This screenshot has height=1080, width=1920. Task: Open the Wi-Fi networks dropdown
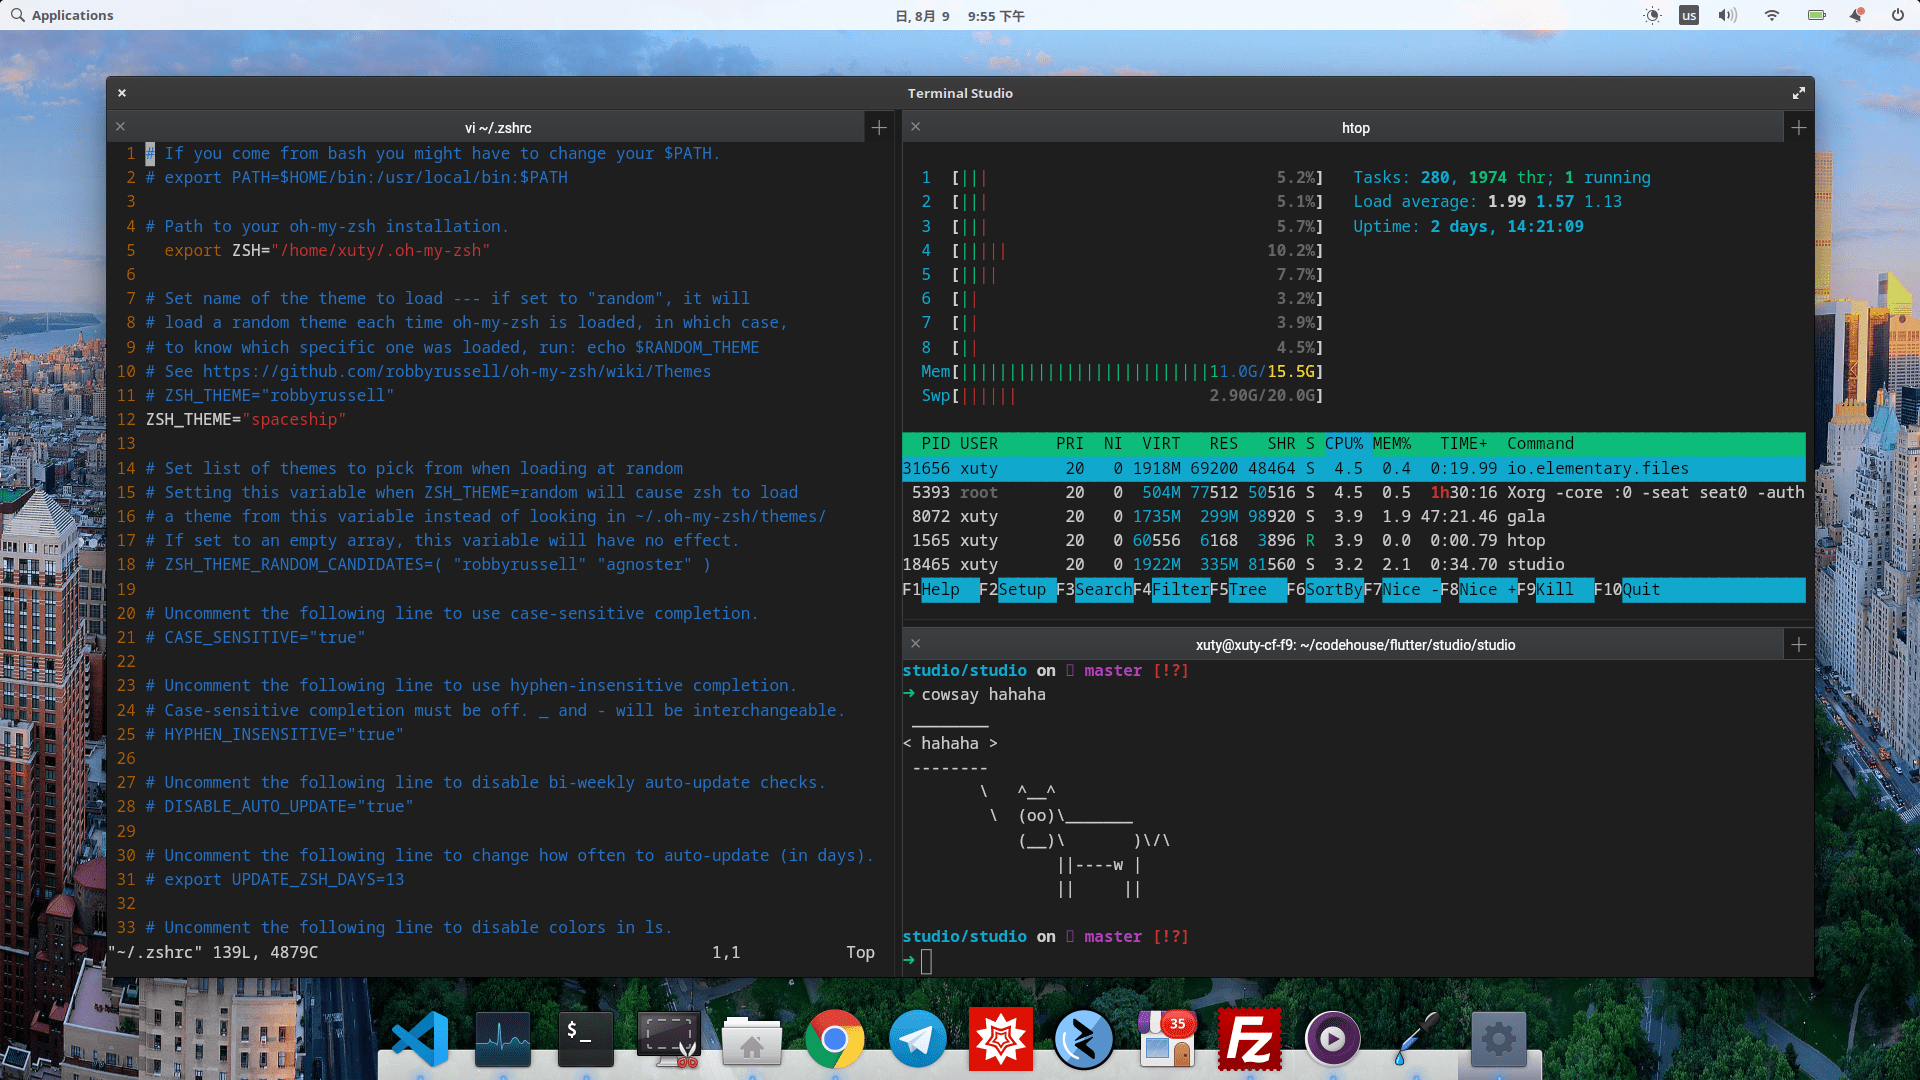tap(1771, 15)
